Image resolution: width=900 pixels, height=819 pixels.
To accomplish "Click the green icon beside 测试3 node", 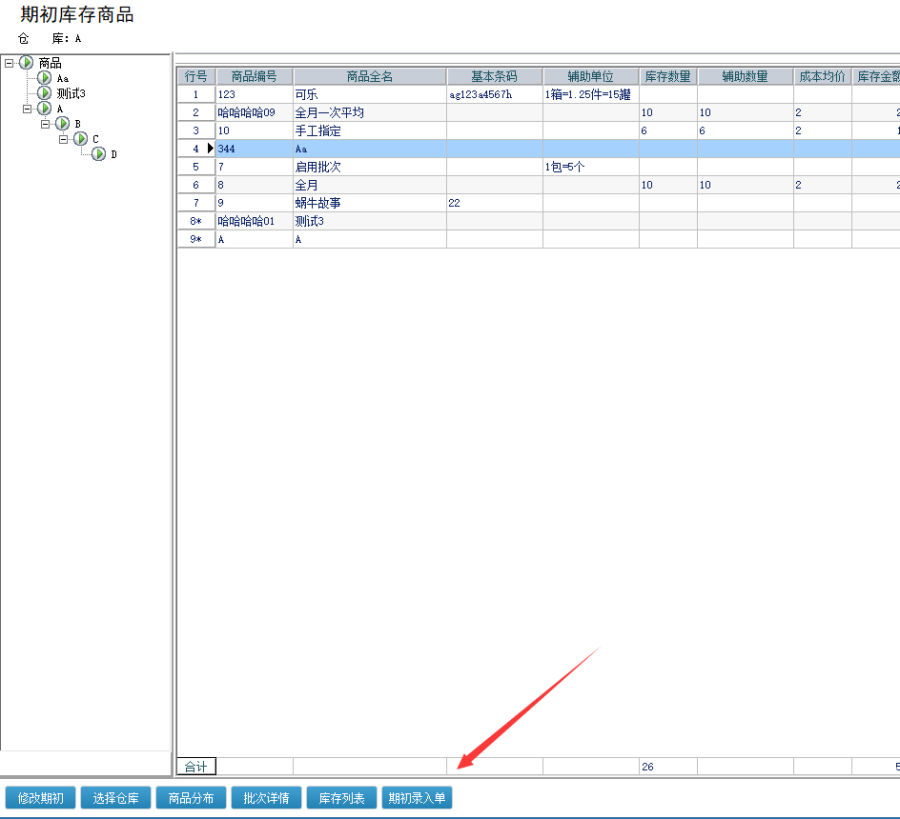I will point(44,93).
